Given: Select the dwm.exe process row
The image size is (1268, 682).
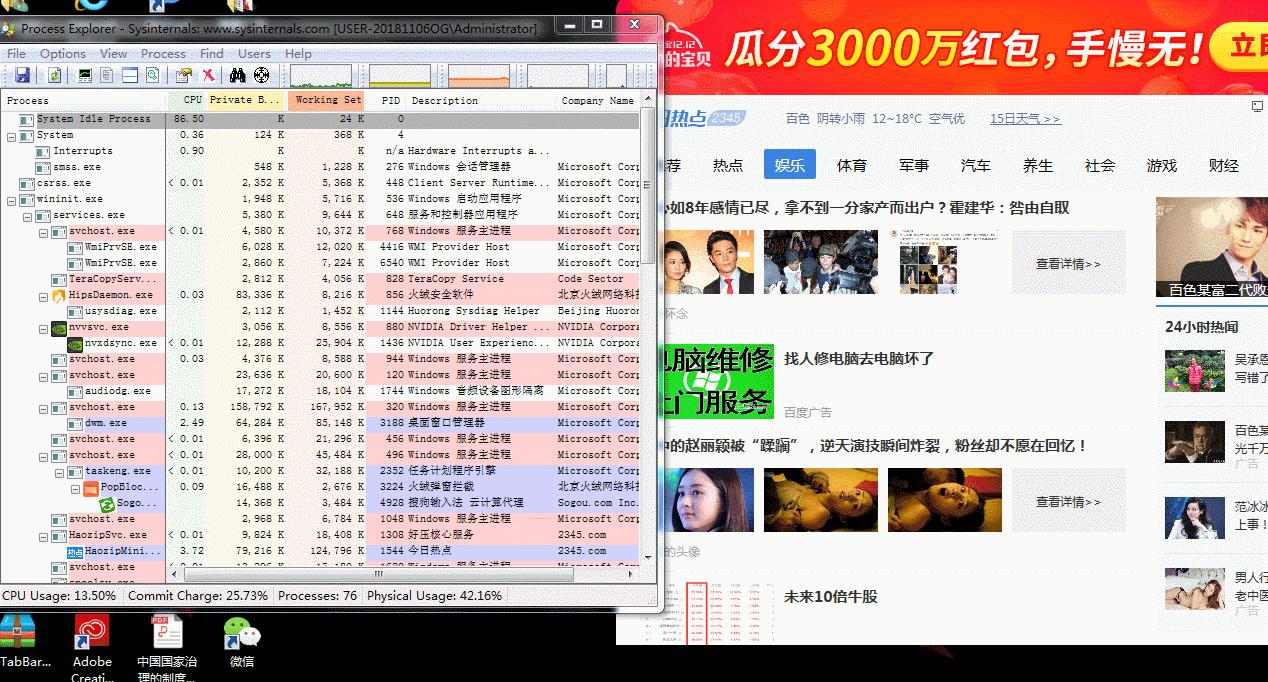Looking at the screenshot, I should click(x=320, y=423).
